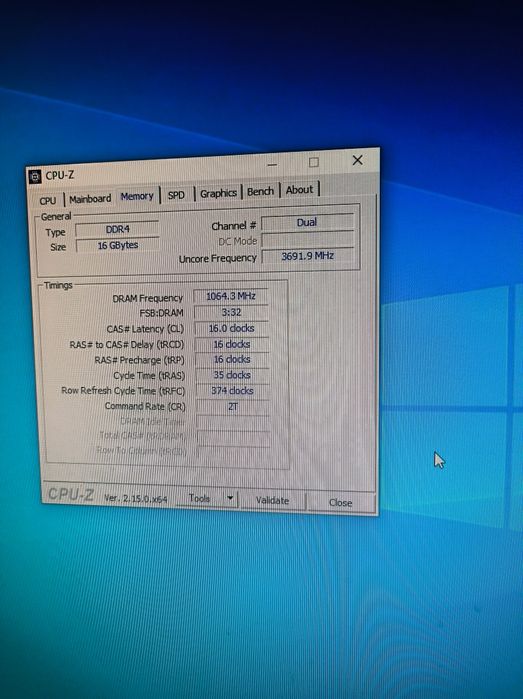The height and width of the screenshot is (699, 523).
Task: Click the CPU-Z title bar icon
Action: [x=35, y=177]
